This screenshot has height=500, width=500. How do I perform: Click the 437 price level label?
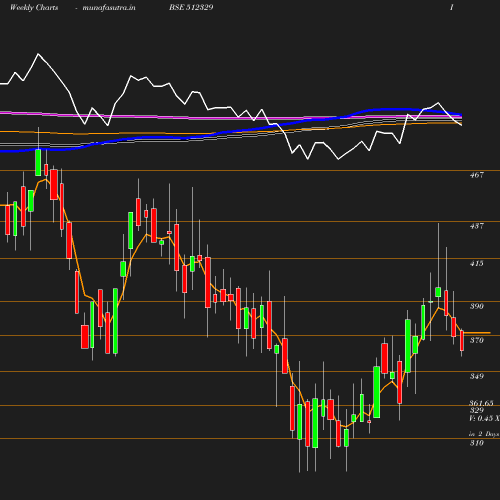point(477,226)
